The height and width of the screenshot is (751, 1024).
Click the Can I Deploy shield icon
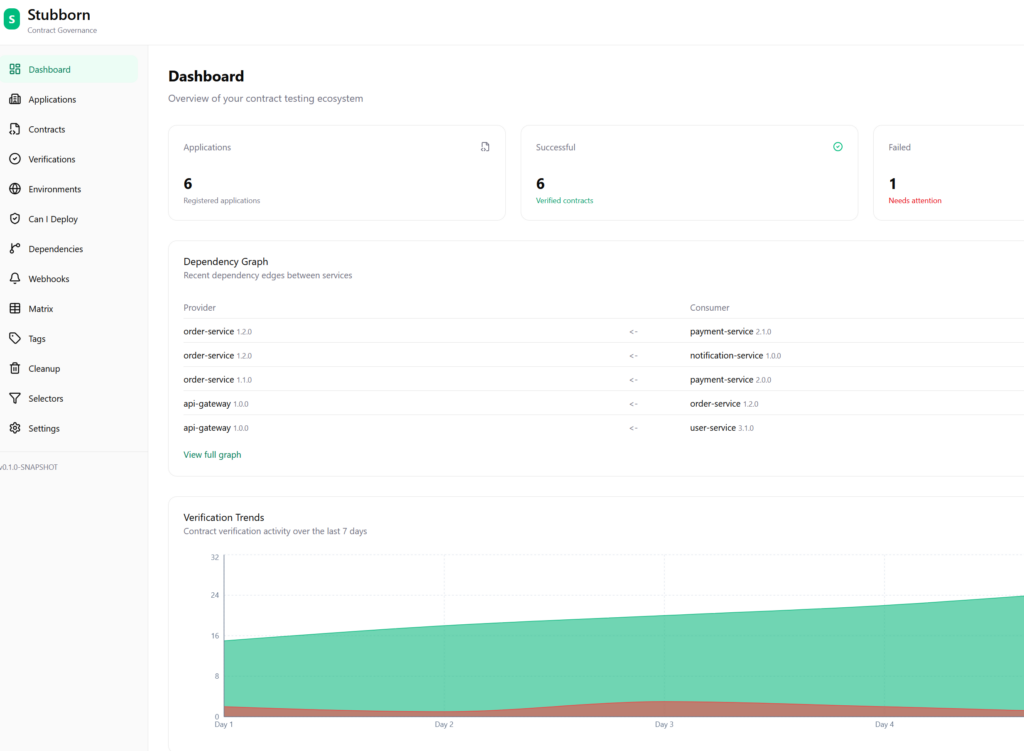point(15,219)
